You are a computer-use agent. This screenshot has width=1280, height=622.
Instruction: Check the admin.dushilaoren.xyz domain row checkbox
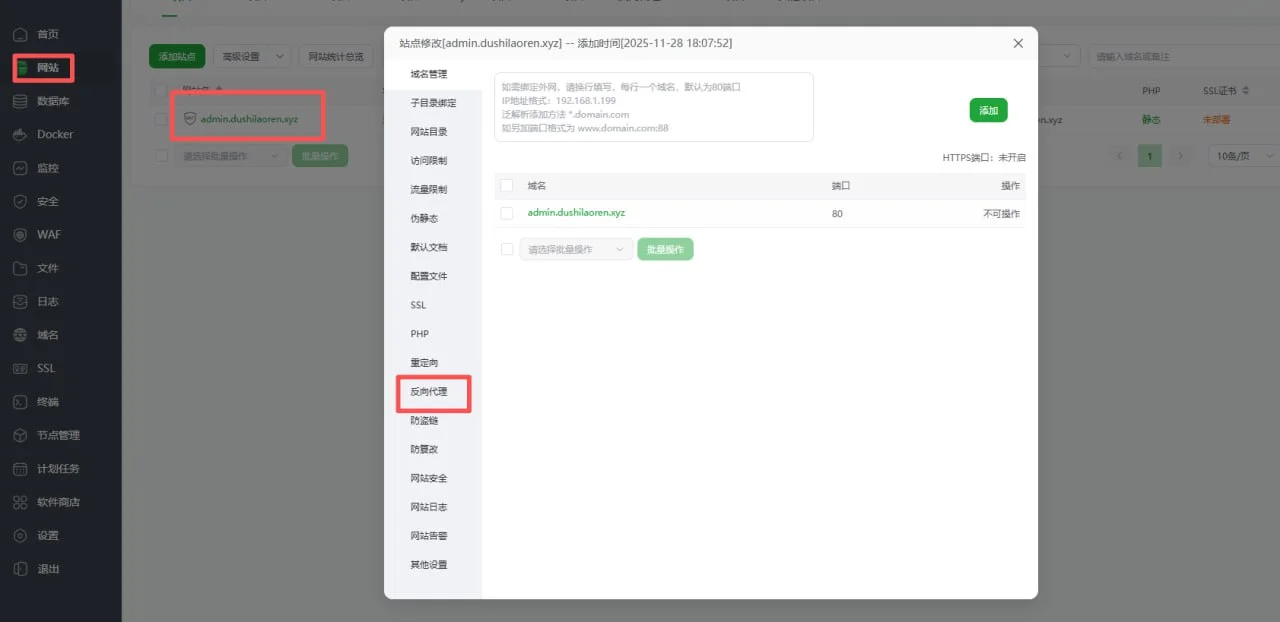coord(507,213)
